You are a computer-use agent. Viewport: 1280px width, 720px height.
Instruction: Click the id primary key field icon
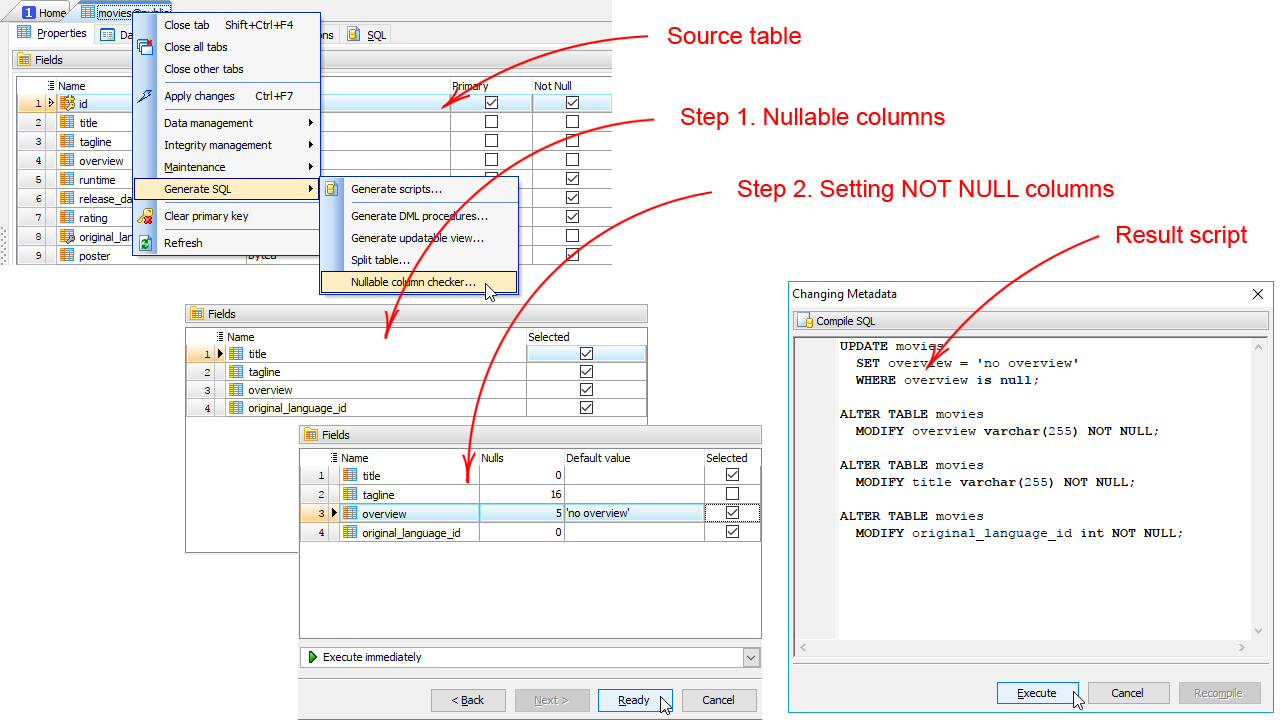[67, 103]
